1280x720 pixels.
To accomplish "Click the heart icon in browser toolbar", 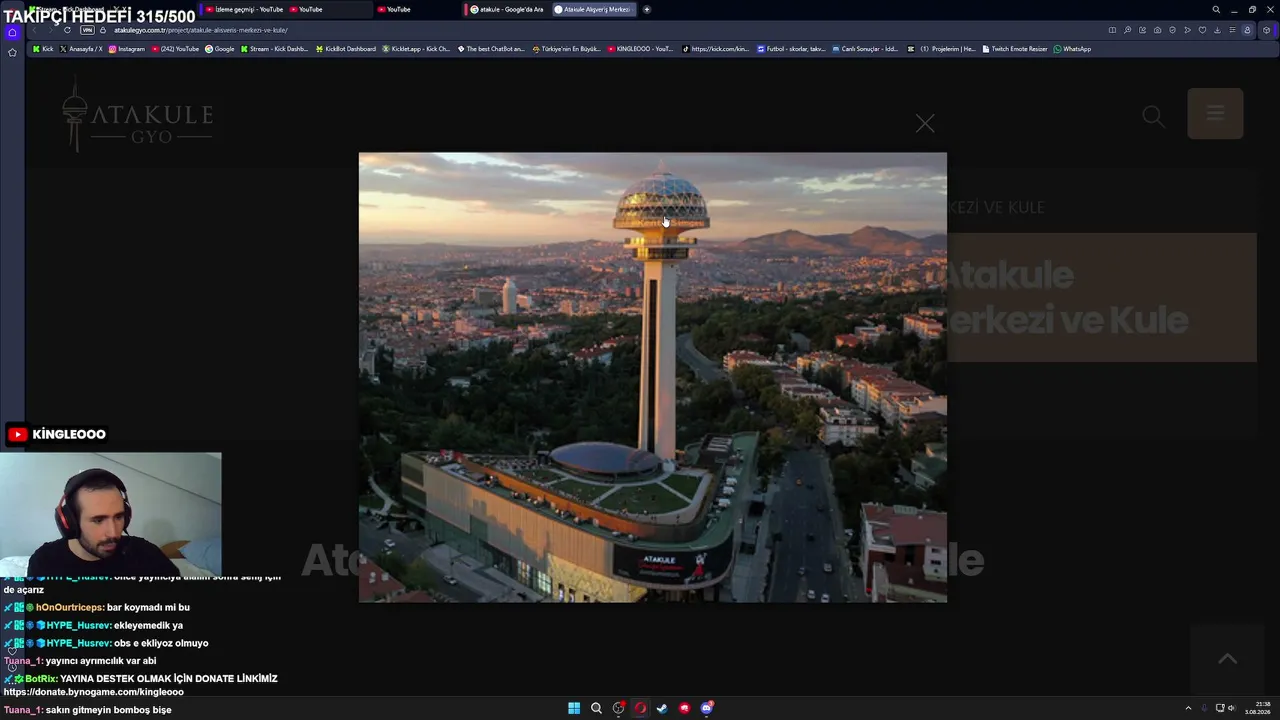I will pos(1202,30).
